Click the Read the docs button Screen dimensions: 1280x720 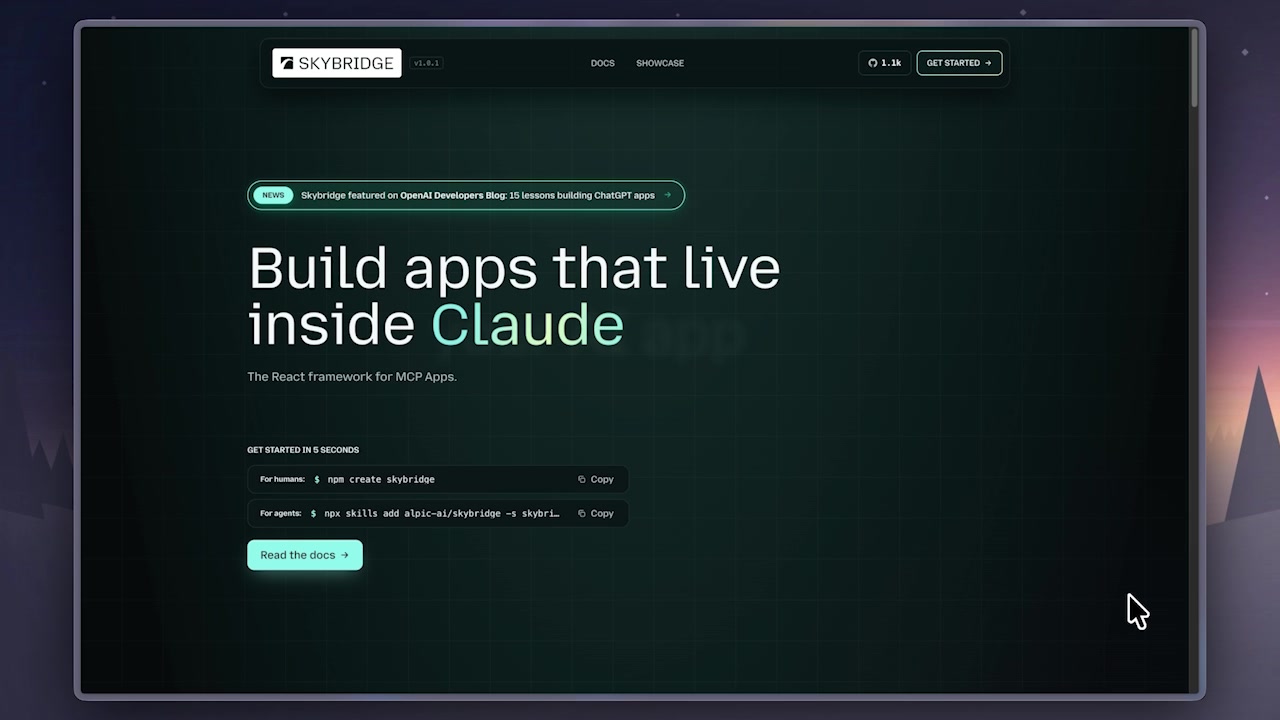pos(305,555)
